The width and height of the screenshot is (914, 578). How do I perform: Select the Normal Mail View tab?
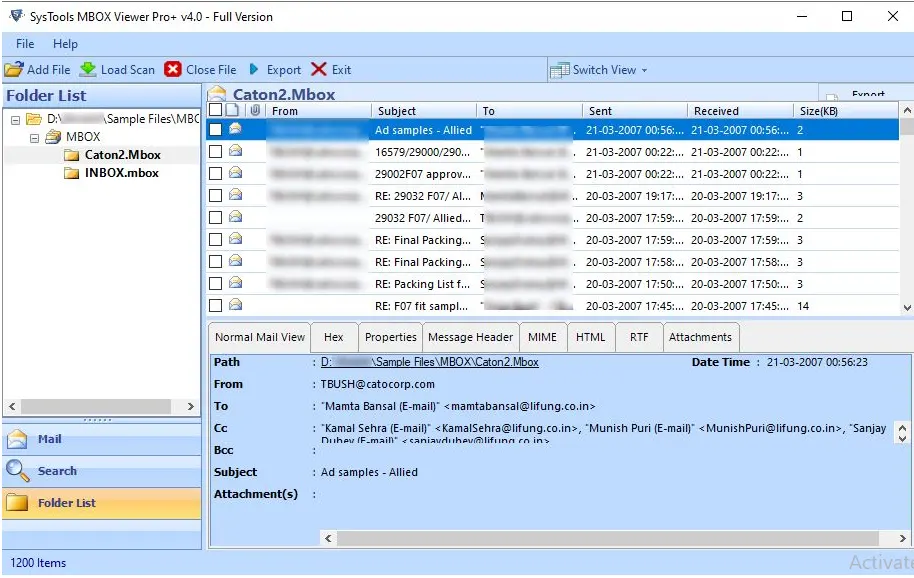pyautogui.click(x=260, y=337)
